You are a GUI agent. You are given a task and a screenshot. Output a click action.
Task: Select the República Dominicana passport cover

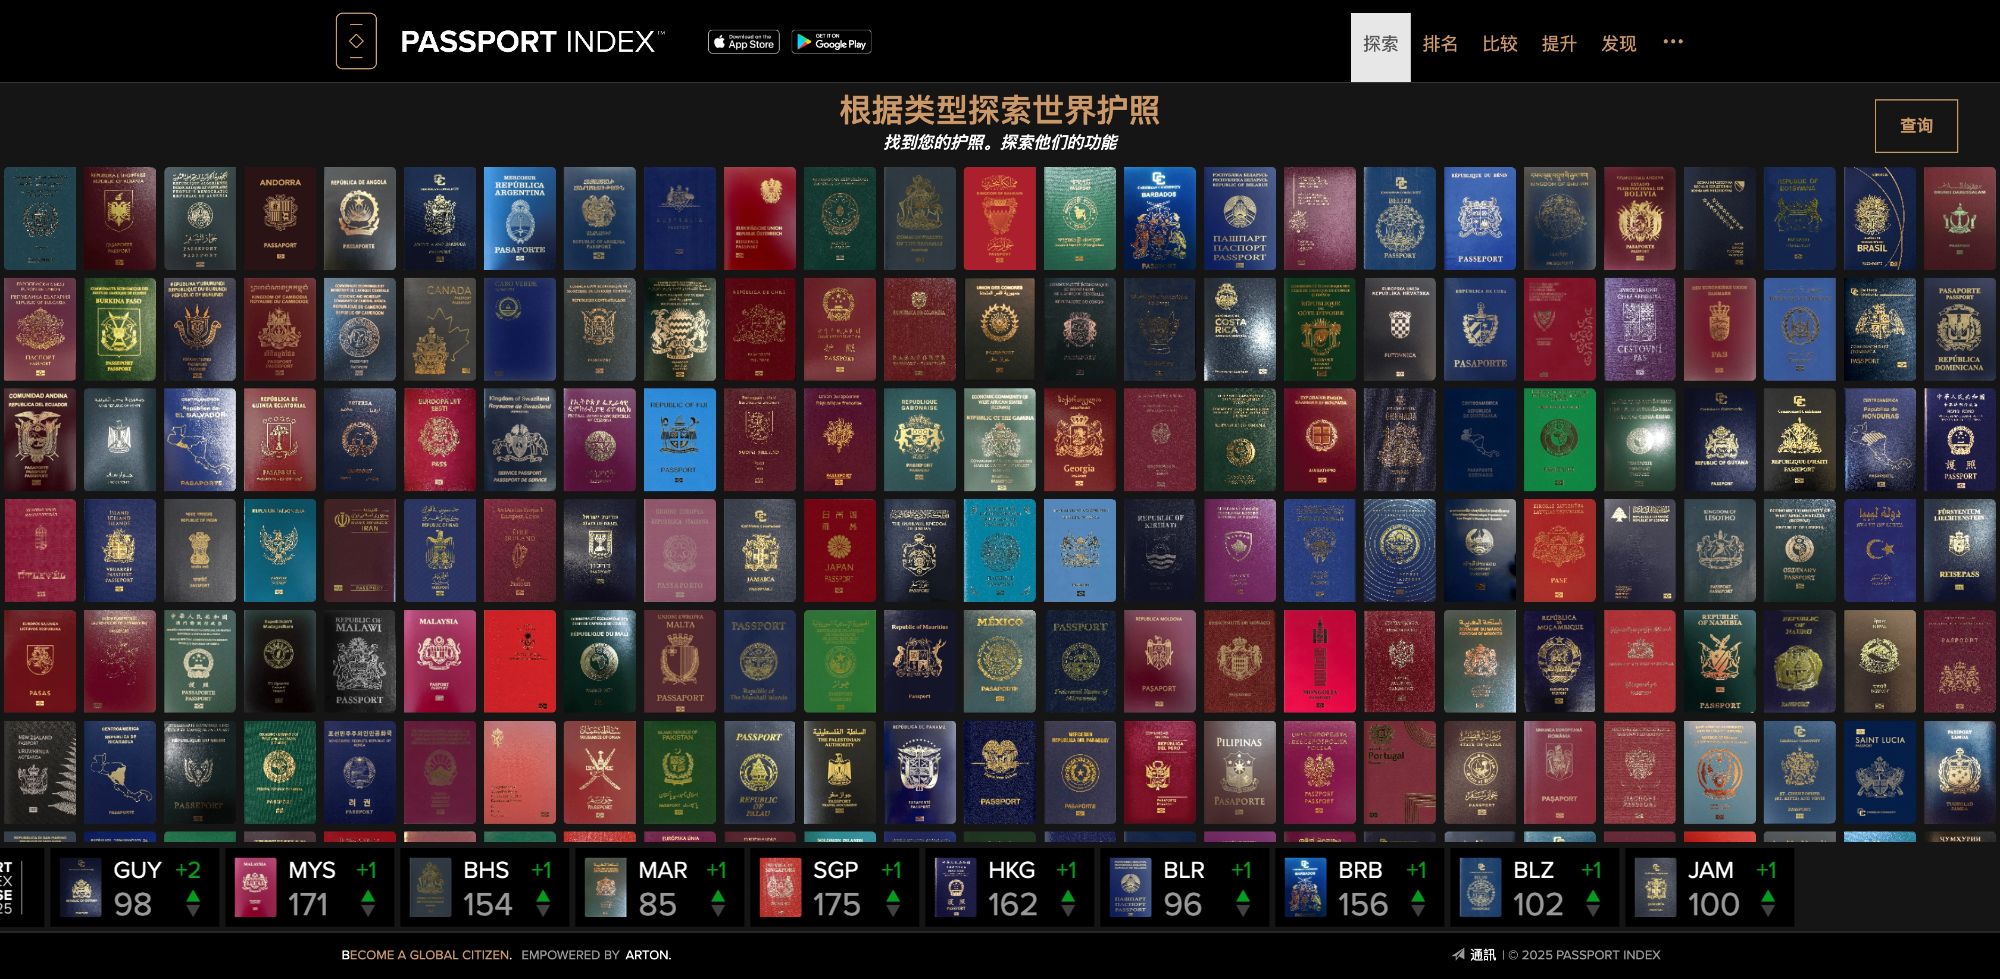1960,330
